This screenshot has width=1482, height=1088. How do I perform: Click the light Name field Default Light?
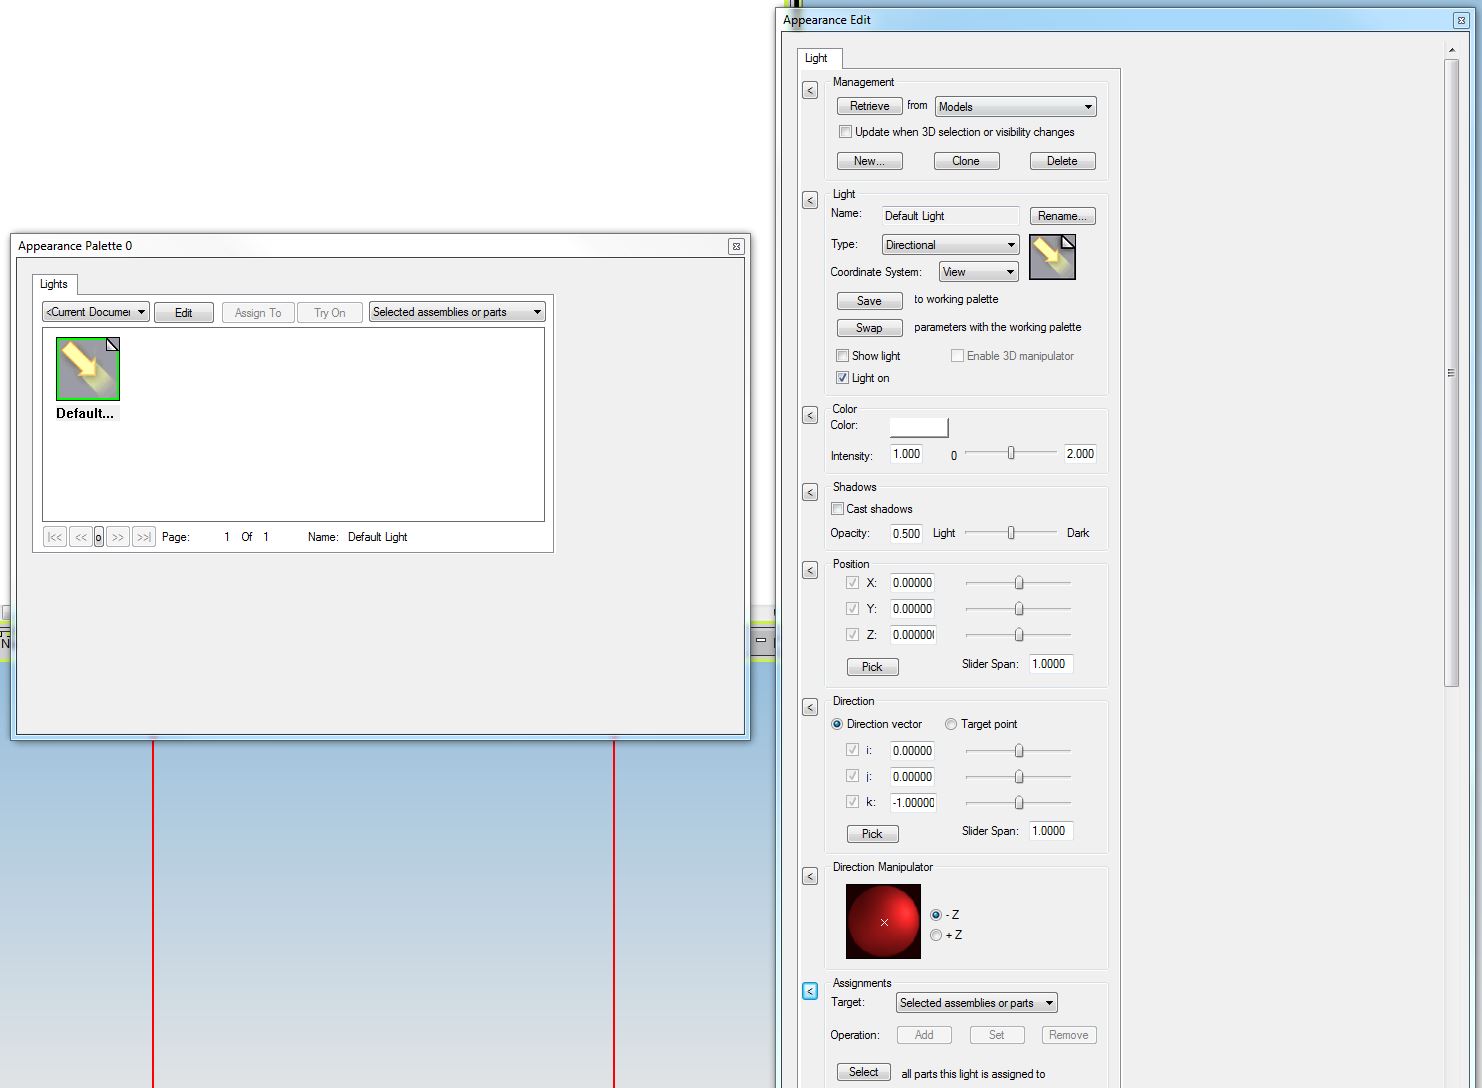[950, 216]
